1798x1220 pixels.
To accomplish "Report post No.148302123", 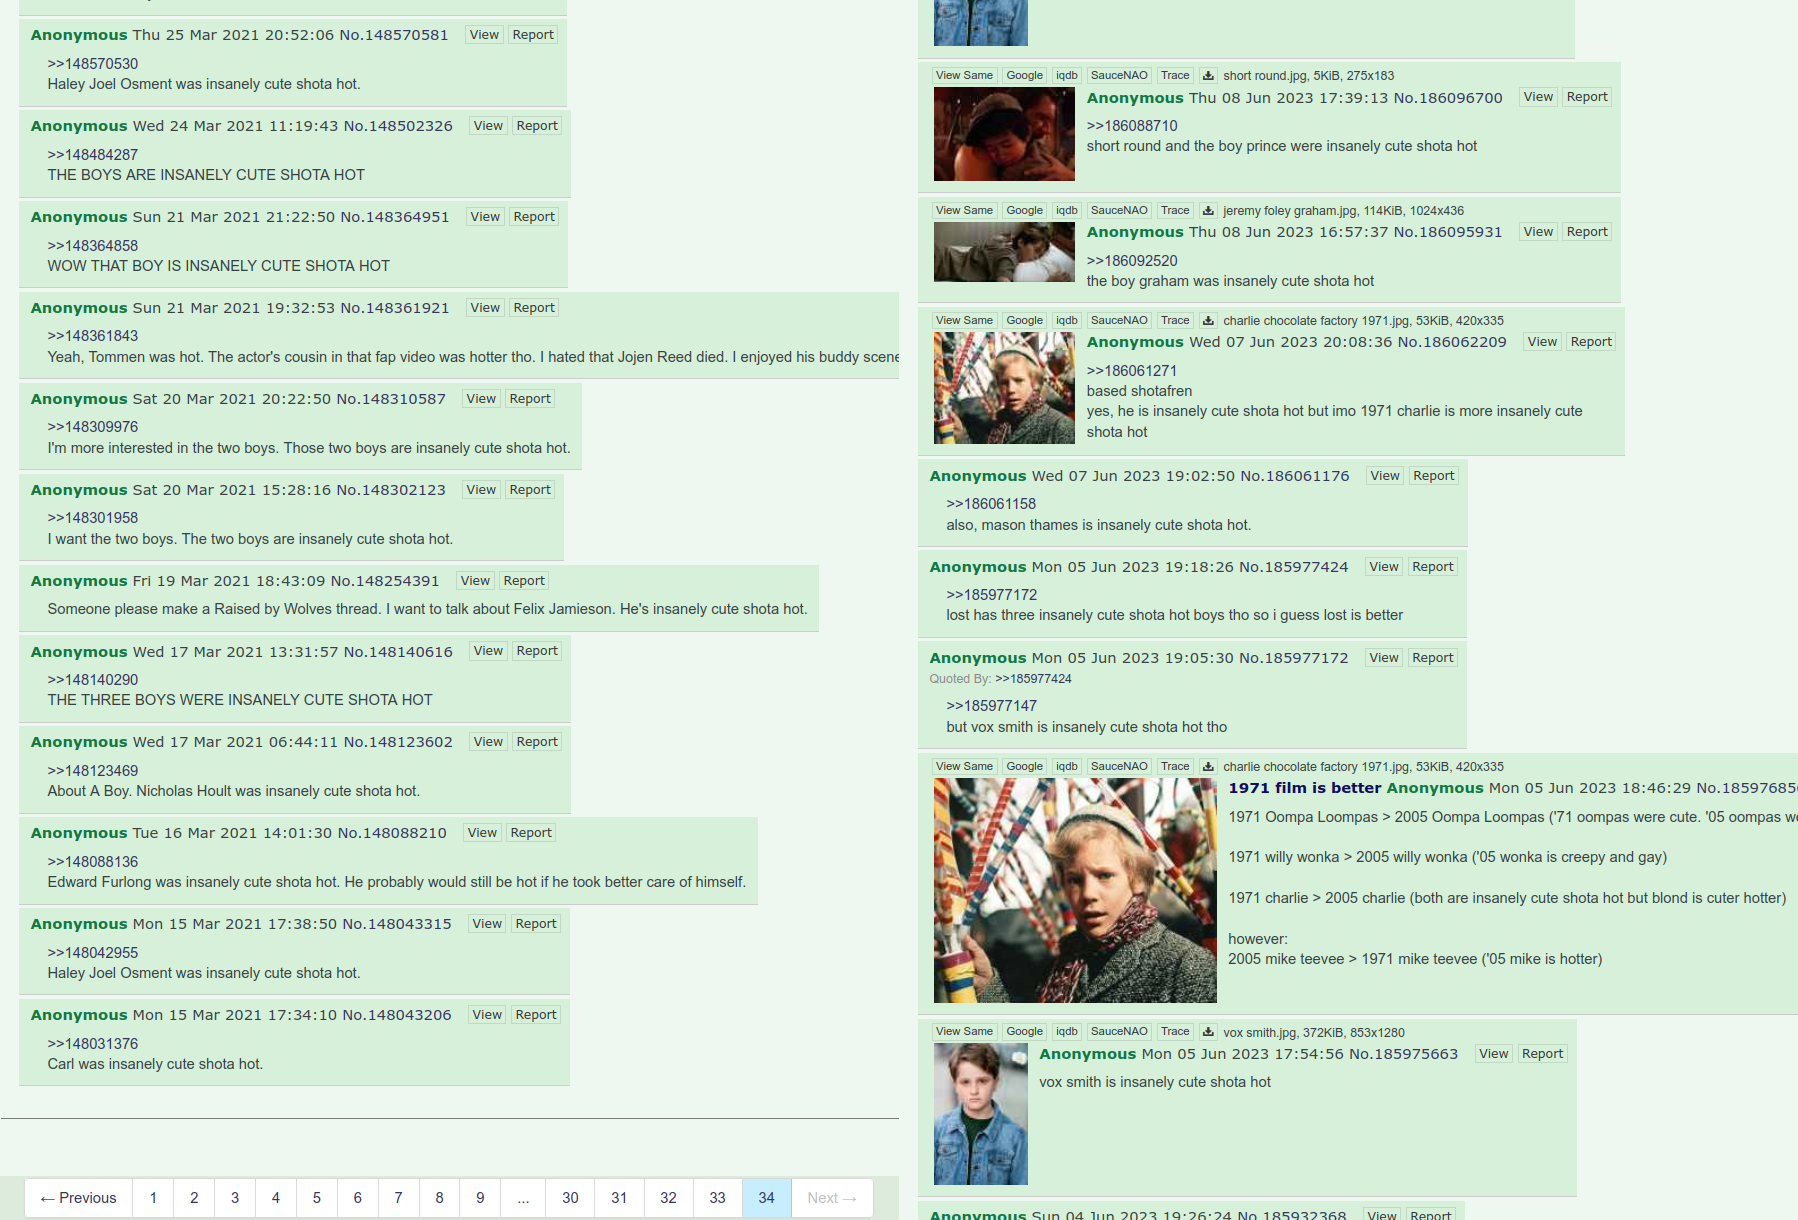I will point(530,490).
